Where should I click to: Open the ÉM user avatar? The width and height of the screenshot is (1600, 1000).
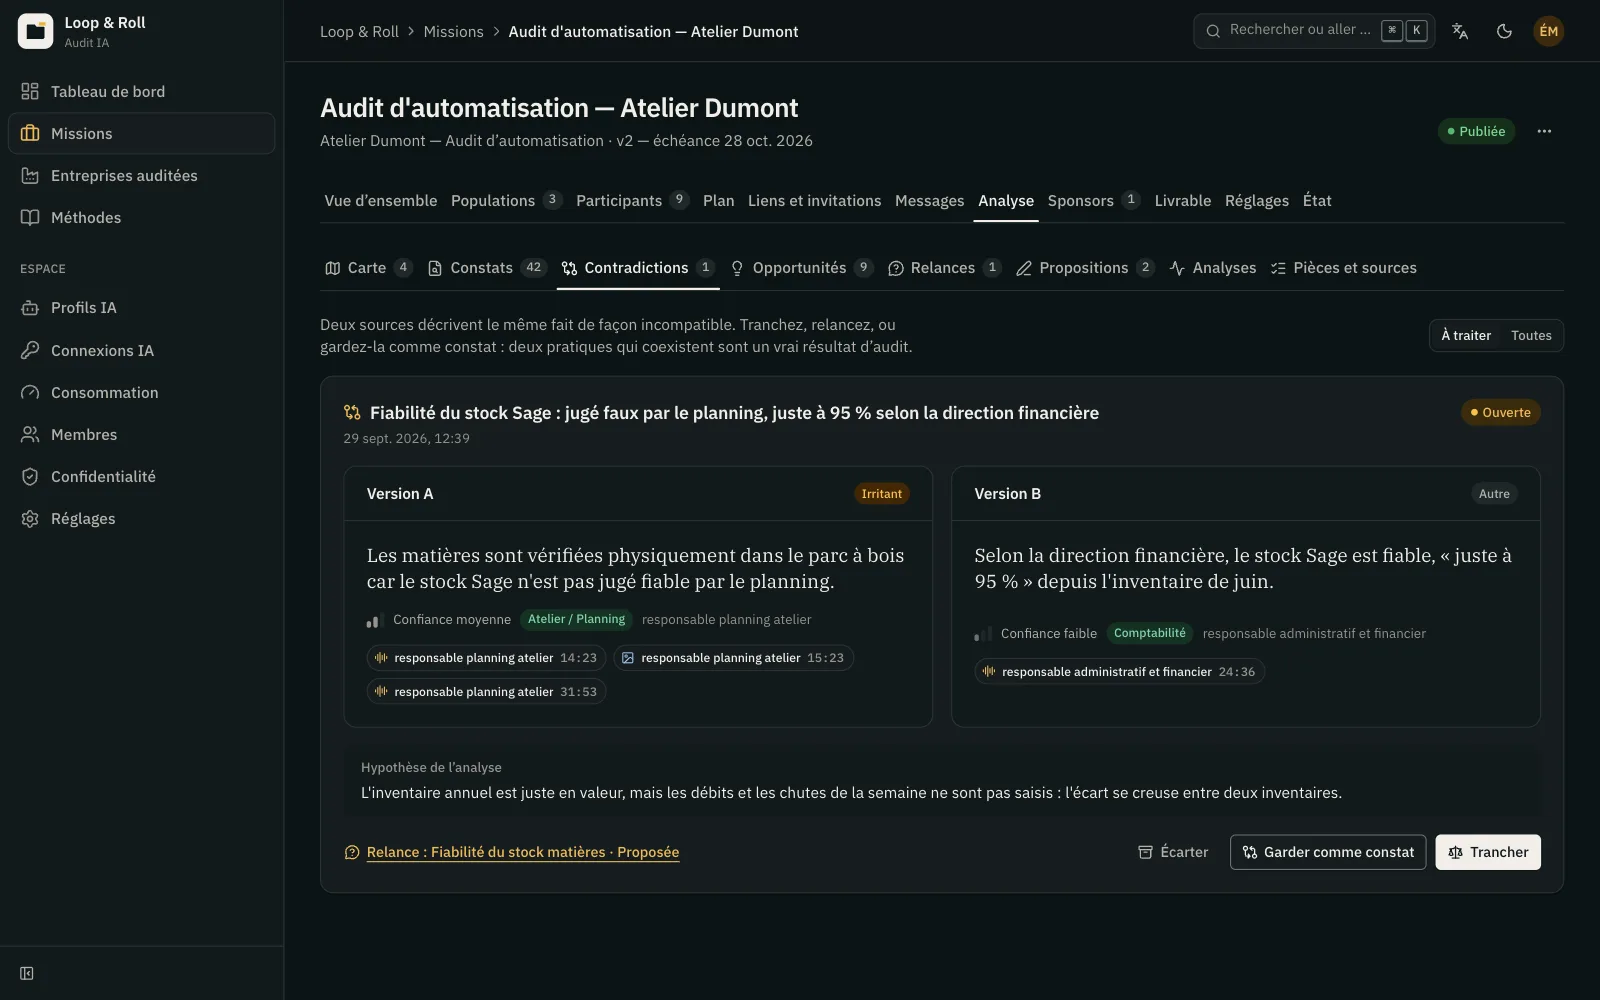pyautogui.click(x=1548, y=31)
